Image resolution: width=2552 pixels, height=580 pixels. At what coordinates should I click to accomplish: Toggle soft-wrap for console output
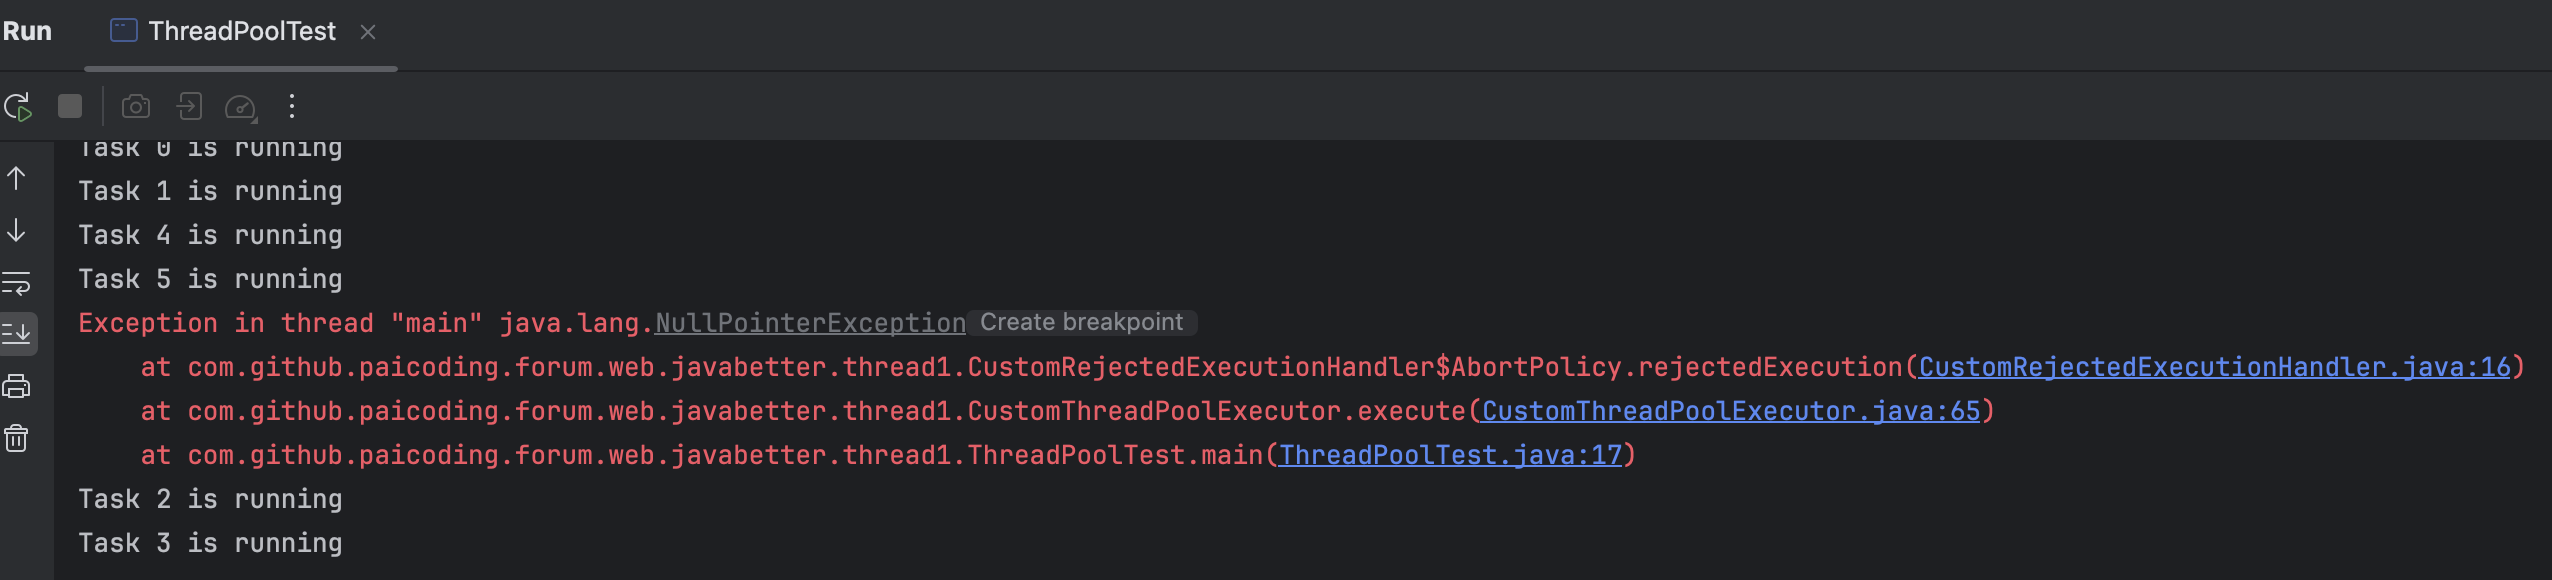click(x=17, y=283)
